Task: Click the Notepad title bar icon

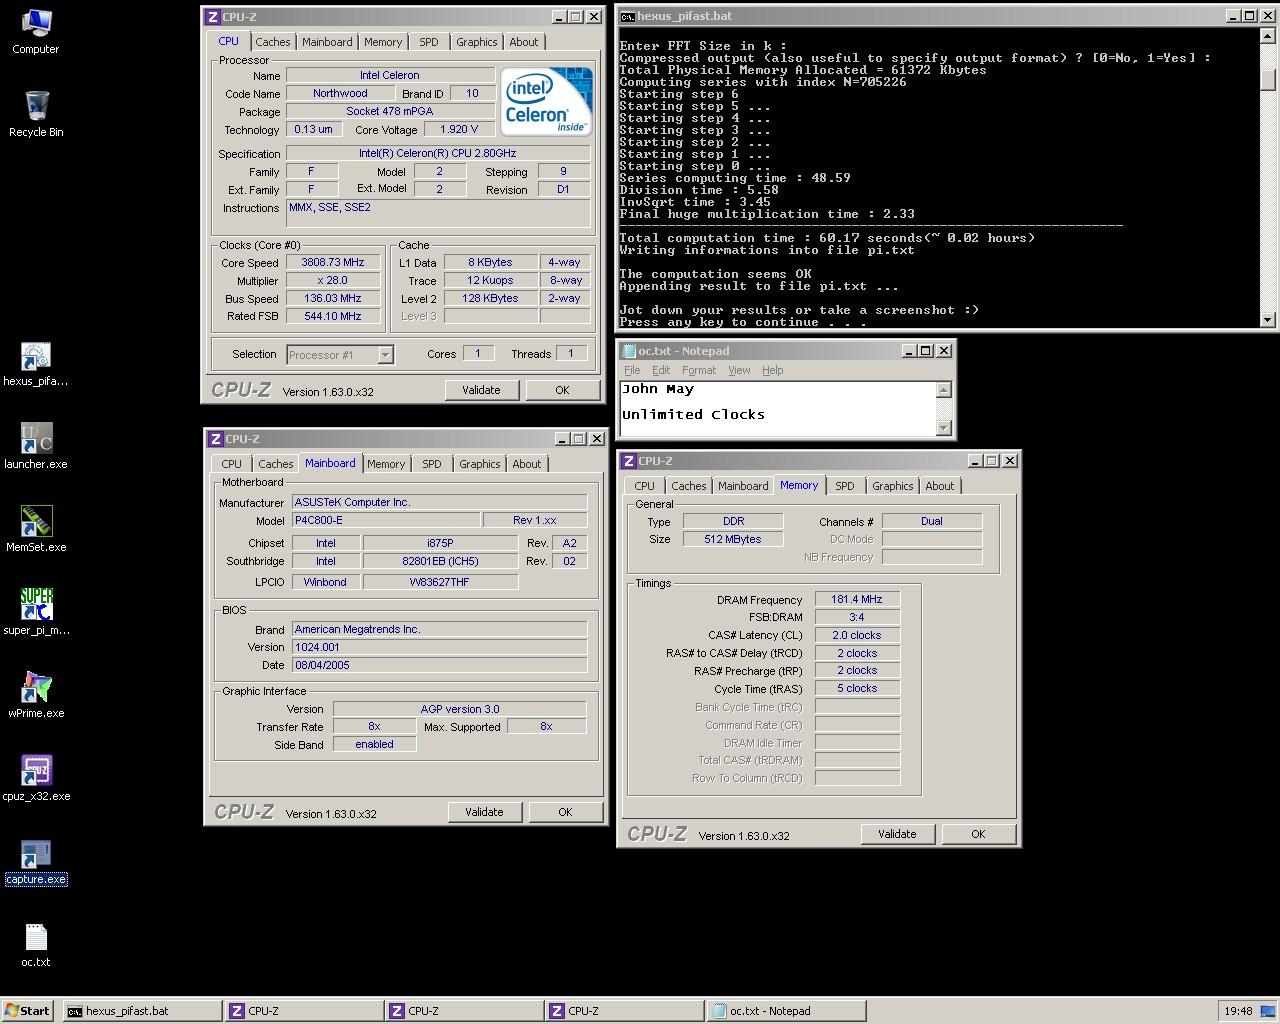Action: coord(629,351)
